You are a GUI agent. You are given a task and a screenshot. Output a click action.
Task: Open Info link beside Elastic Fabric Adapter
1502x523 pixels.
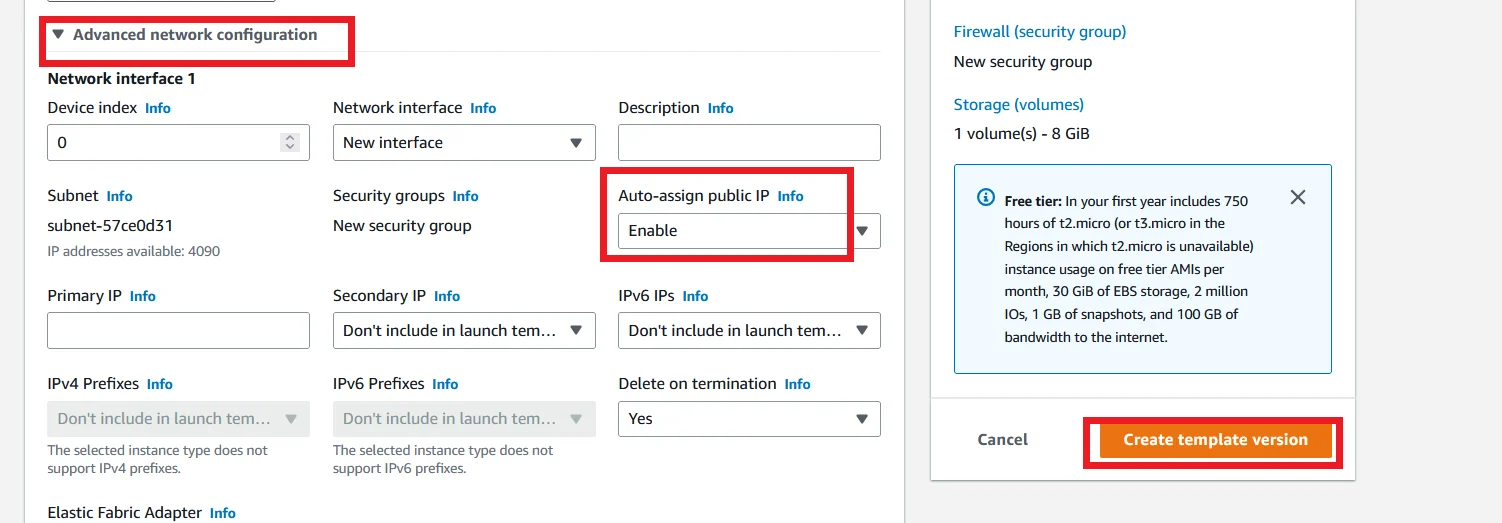(222, 513)
